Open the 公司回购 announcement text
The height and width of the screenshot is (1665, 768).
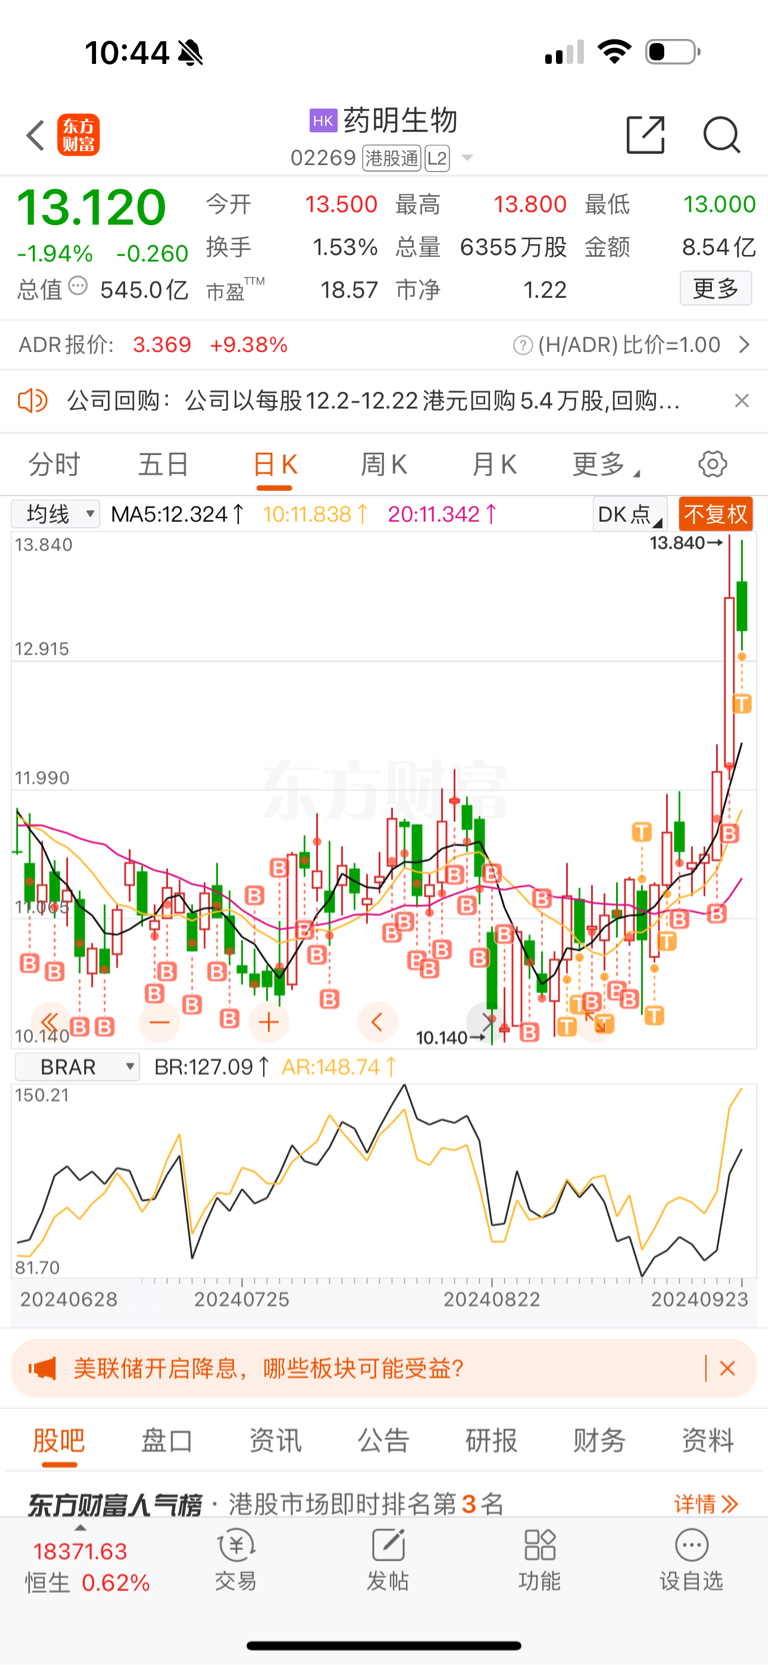(x=374, y=401)
